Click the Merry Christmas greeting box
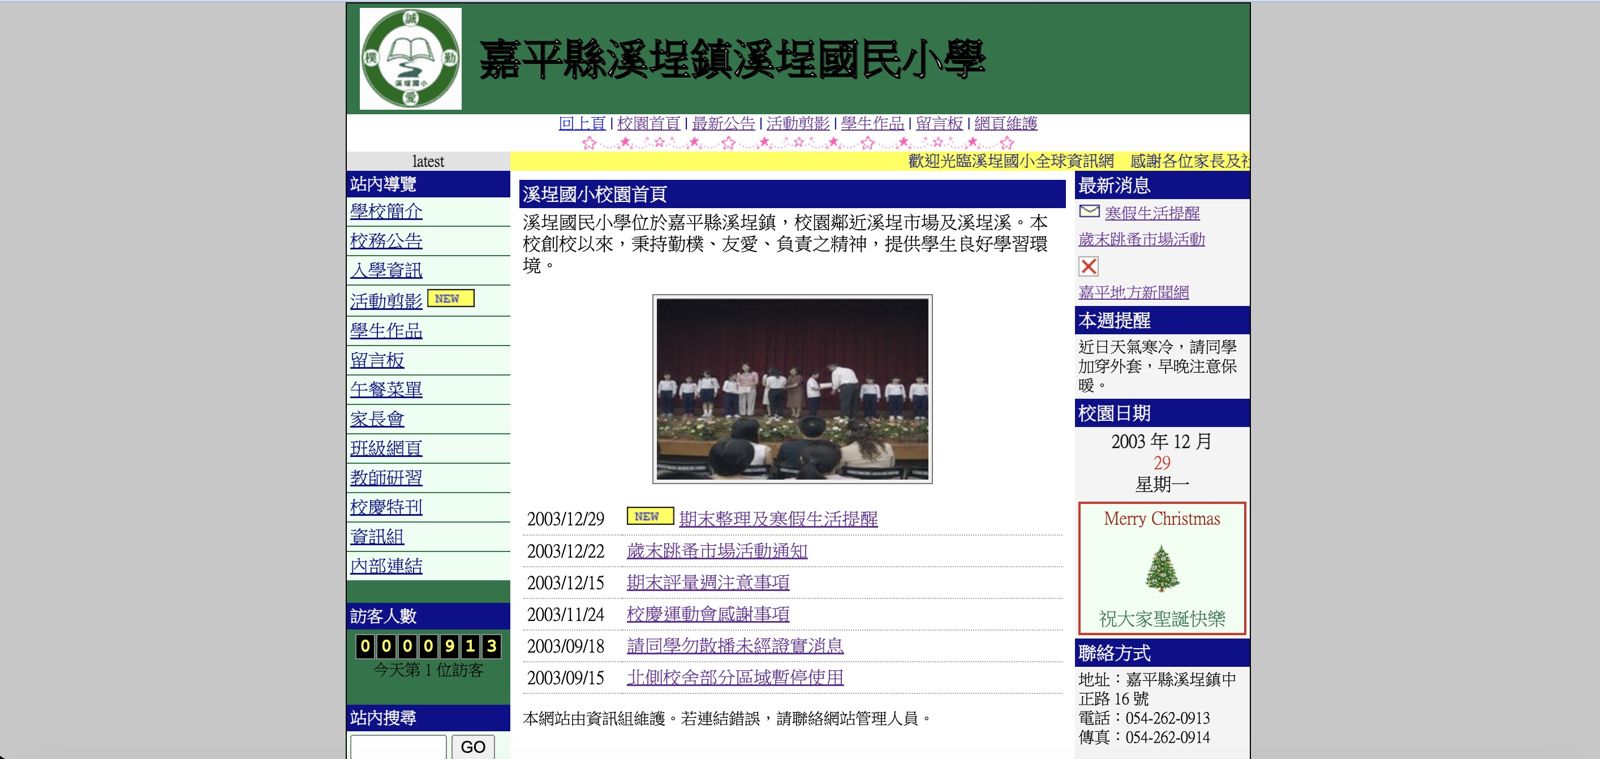1600x759 pixels. (x=1162, y=568)
